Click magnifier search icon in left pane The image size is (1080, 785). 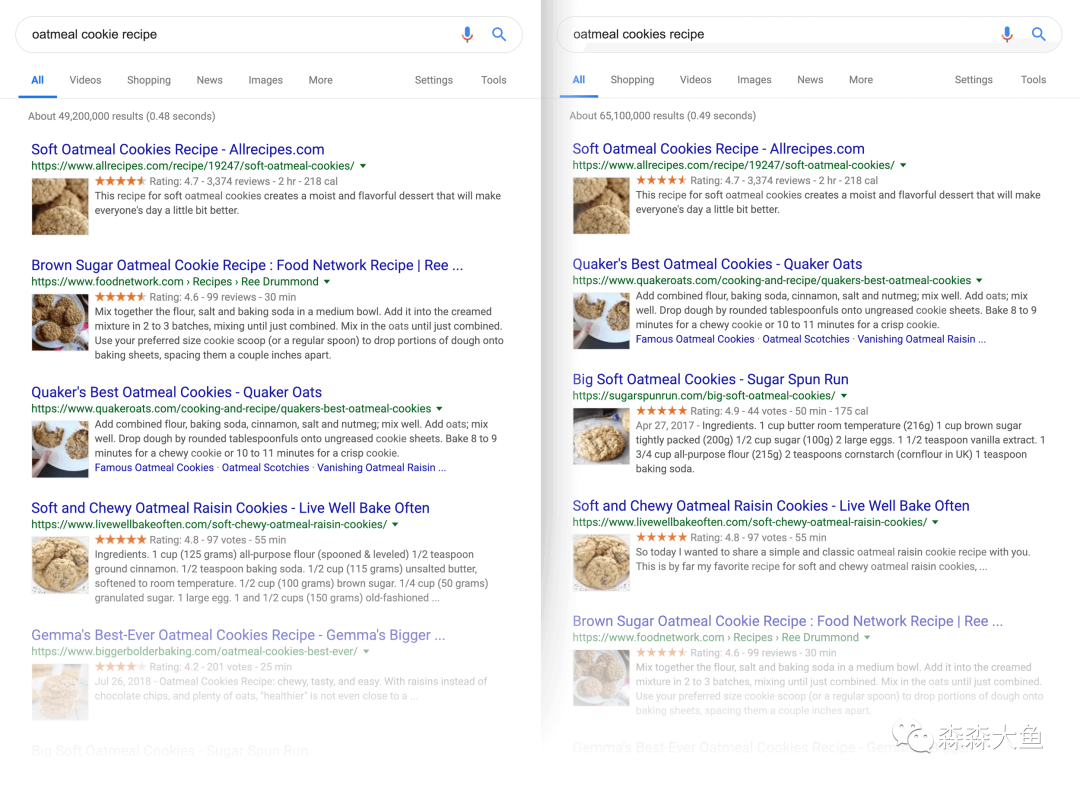coord(499,34)
